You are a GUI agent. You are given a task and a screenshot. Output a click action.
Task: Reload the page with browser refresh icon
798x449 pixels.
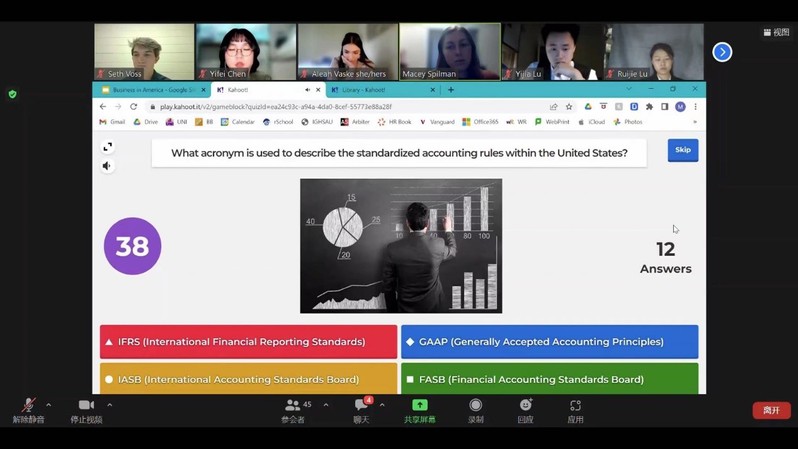[134, 107]
